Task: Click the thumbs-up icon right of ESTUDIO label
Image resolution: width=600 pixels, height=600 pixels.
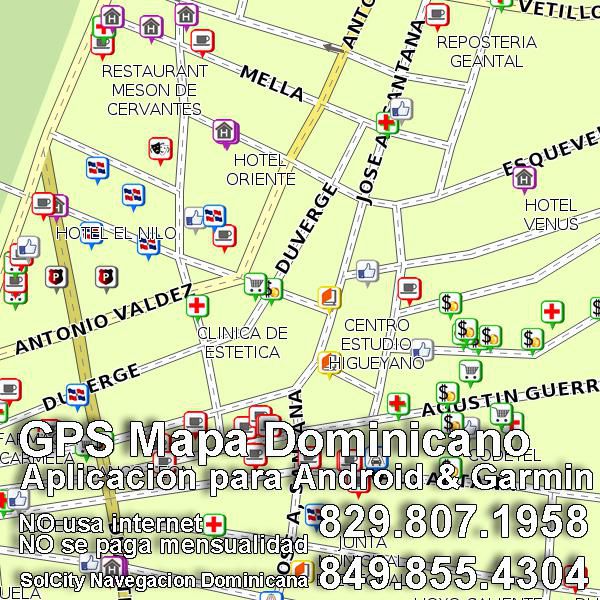Action: tap(422, 349)
